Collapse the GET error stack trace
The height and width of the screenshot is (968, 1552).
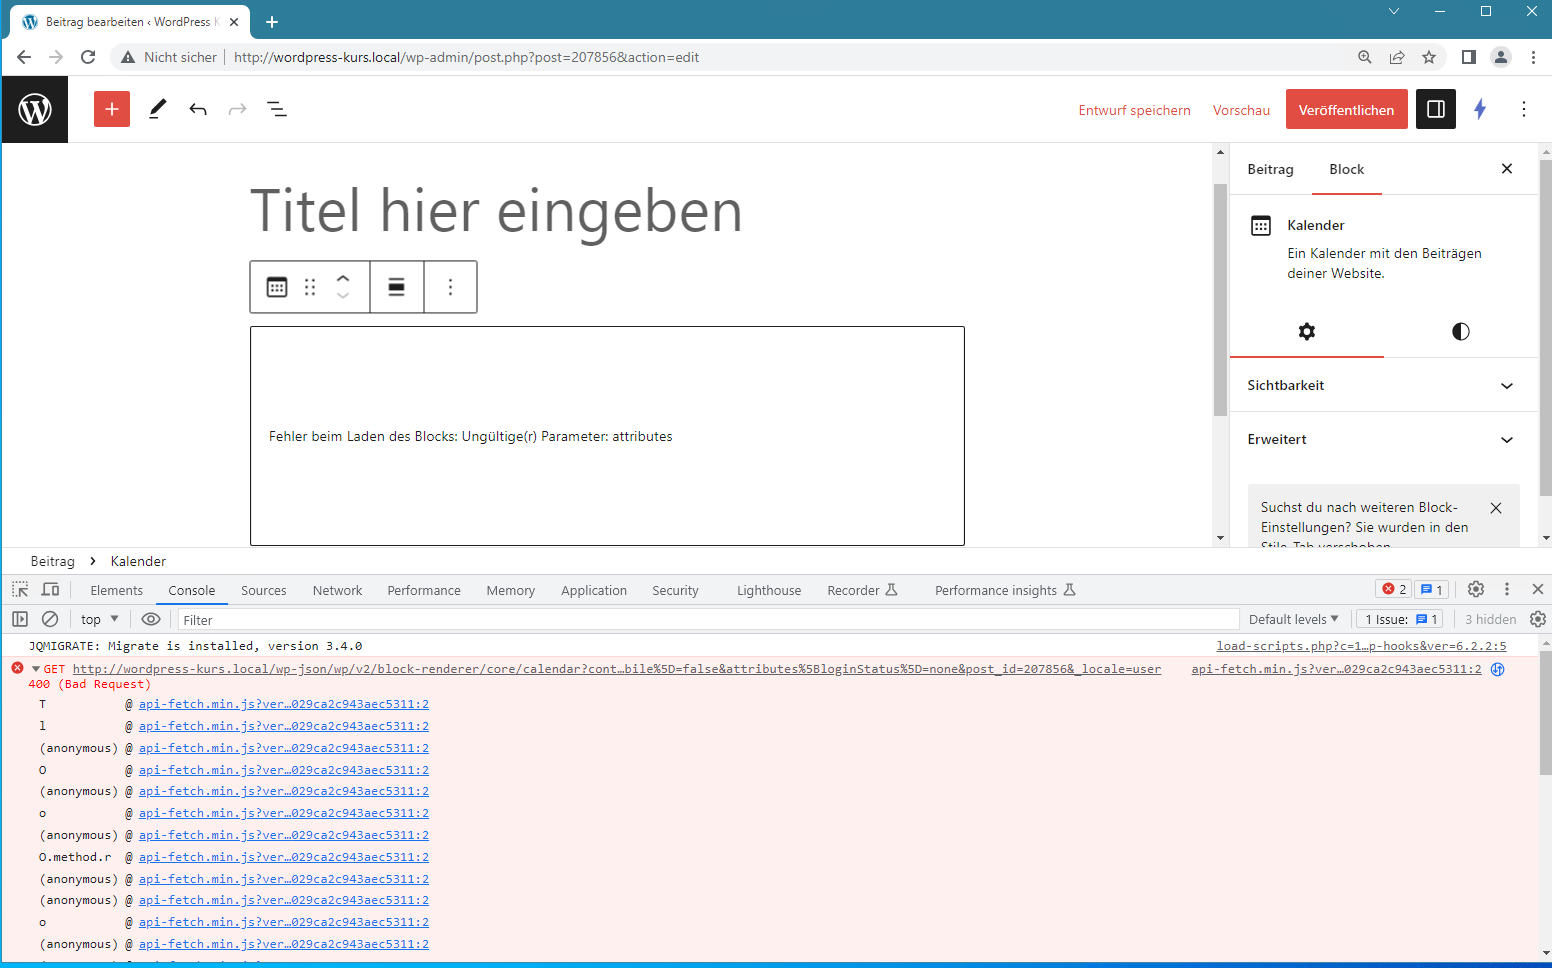click(36, 669)
